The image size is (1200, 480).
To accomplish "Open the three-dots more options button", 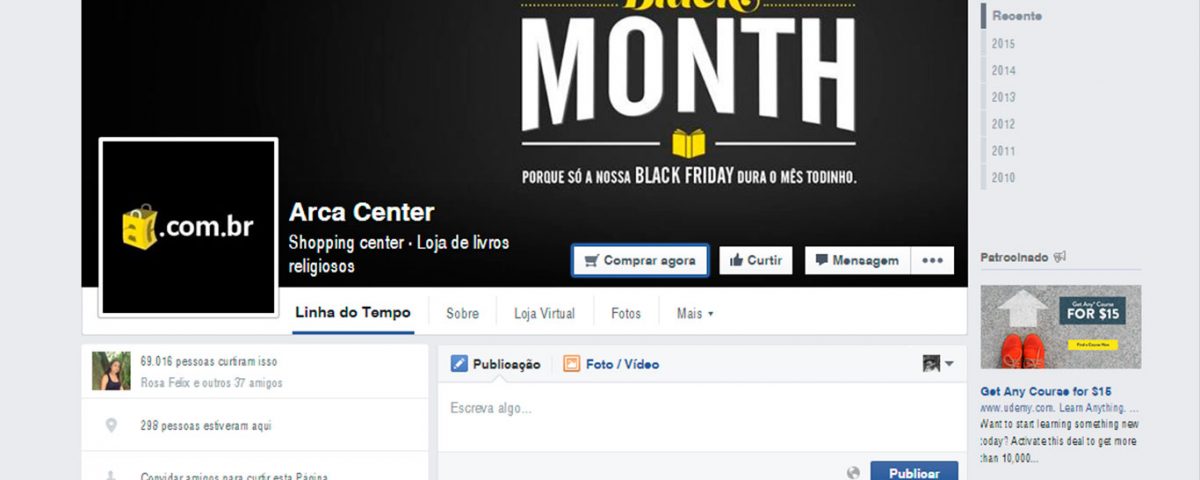I will click(932, 260).
